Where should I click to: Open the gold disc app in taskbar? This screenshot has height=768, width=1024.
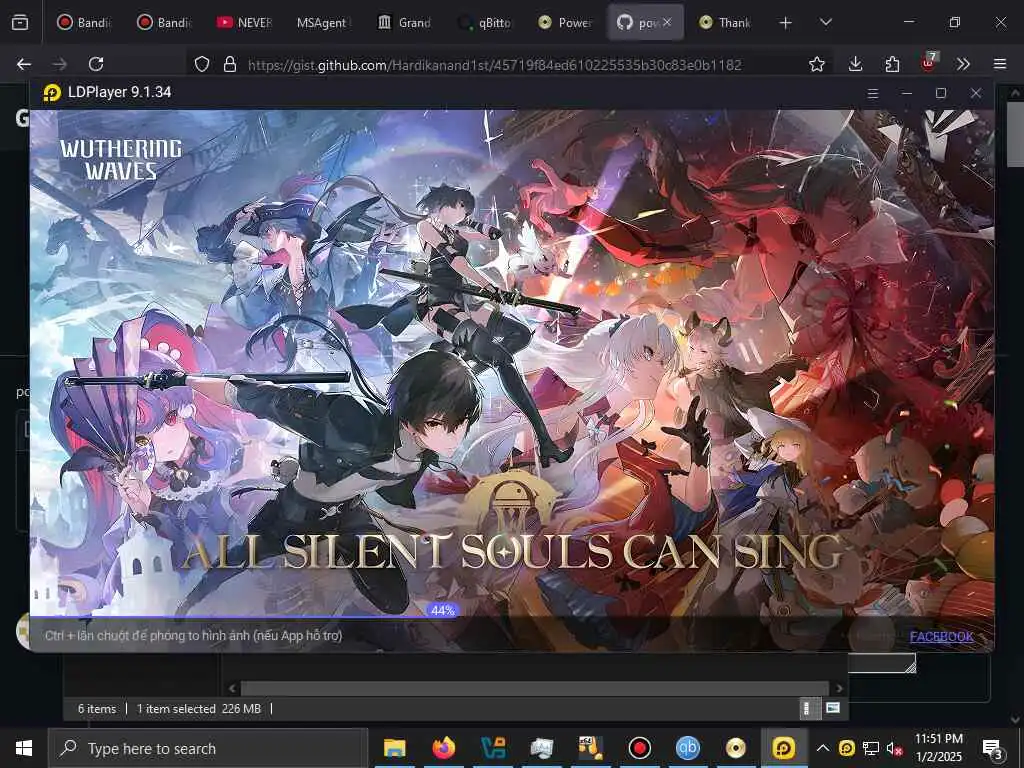(x=736, y=748)
